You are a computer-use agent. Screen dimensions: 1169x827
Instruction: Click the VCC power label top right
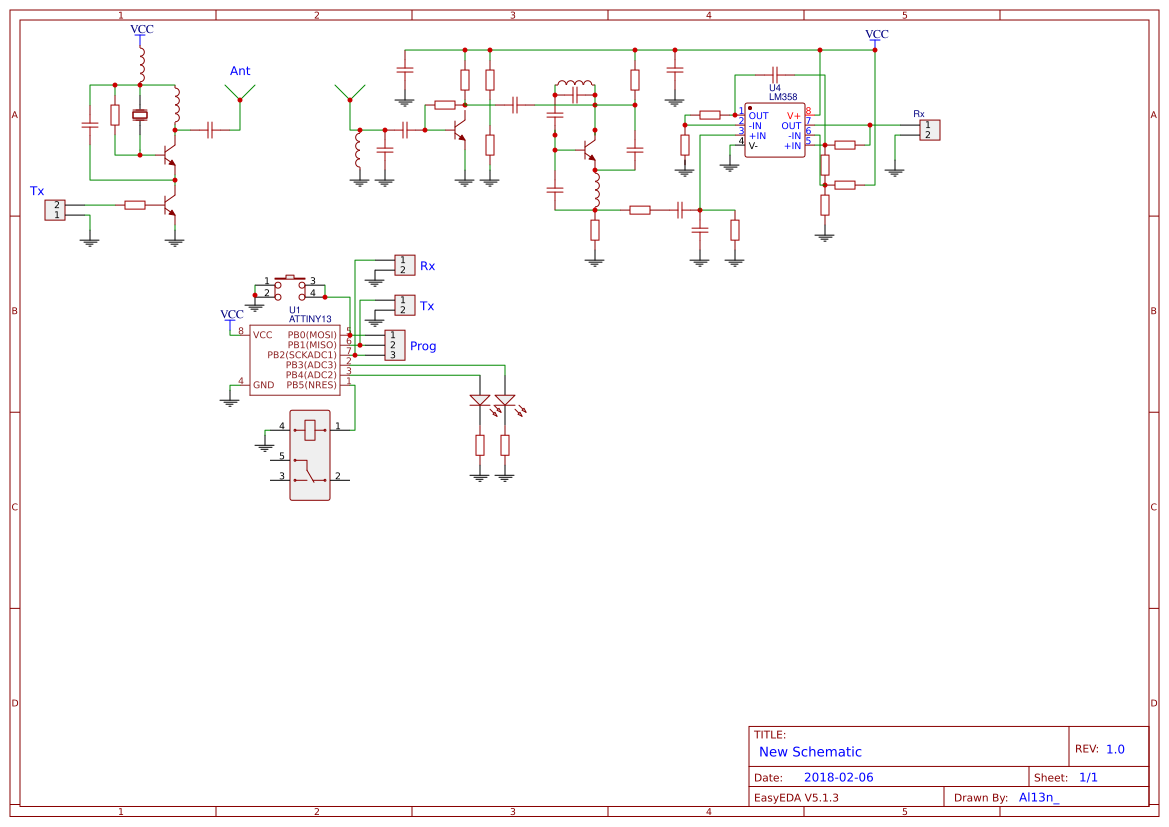(876, 33)
